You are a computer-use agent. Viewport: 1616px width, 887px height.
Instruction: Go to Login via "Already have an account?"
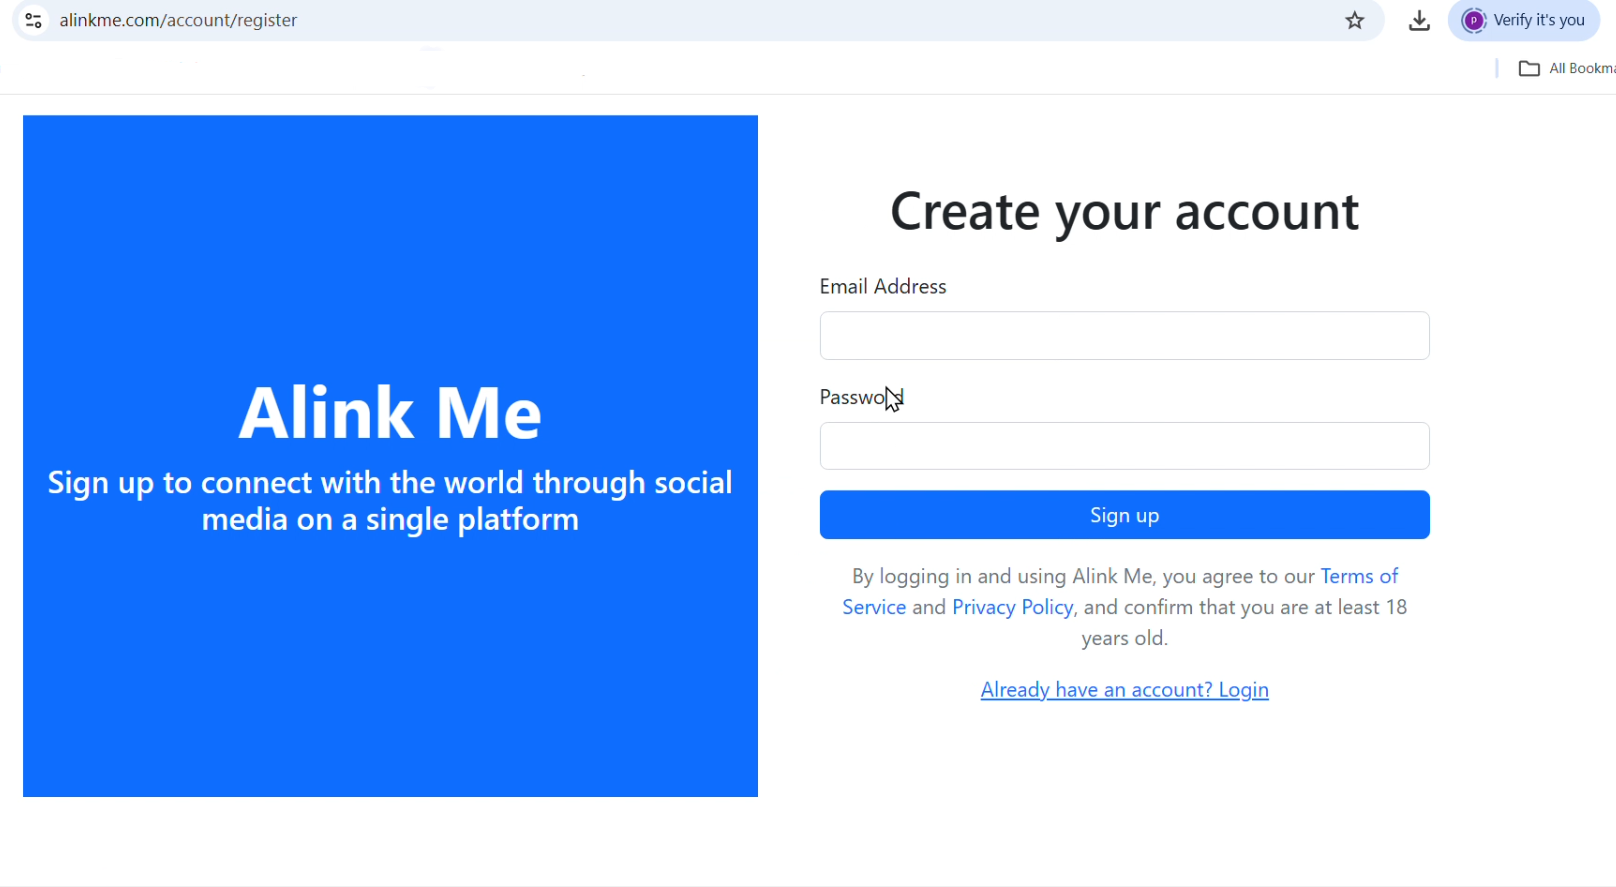click(x=1124, y=689)
